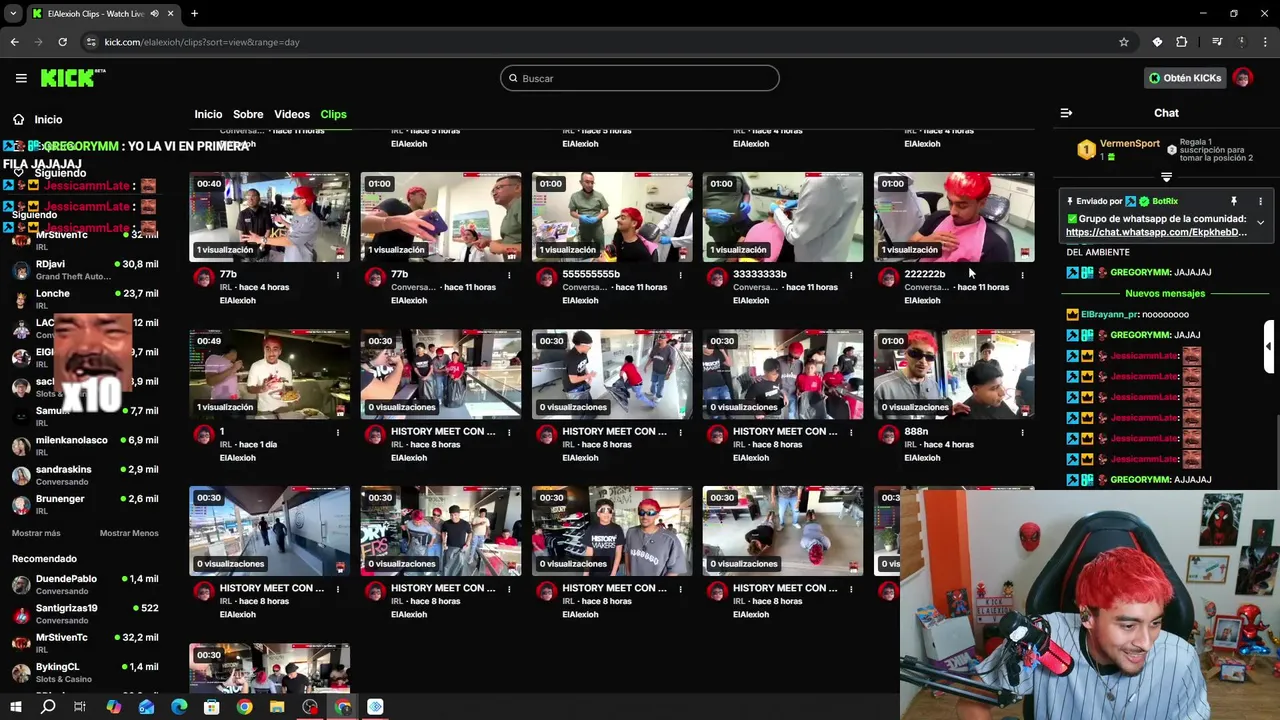Image resolution: width=1280 pixels, height=720 pixels.
Task: Open Microsoft Store from the taskbar
Action: pyautogui.click(x=211, y=707)
